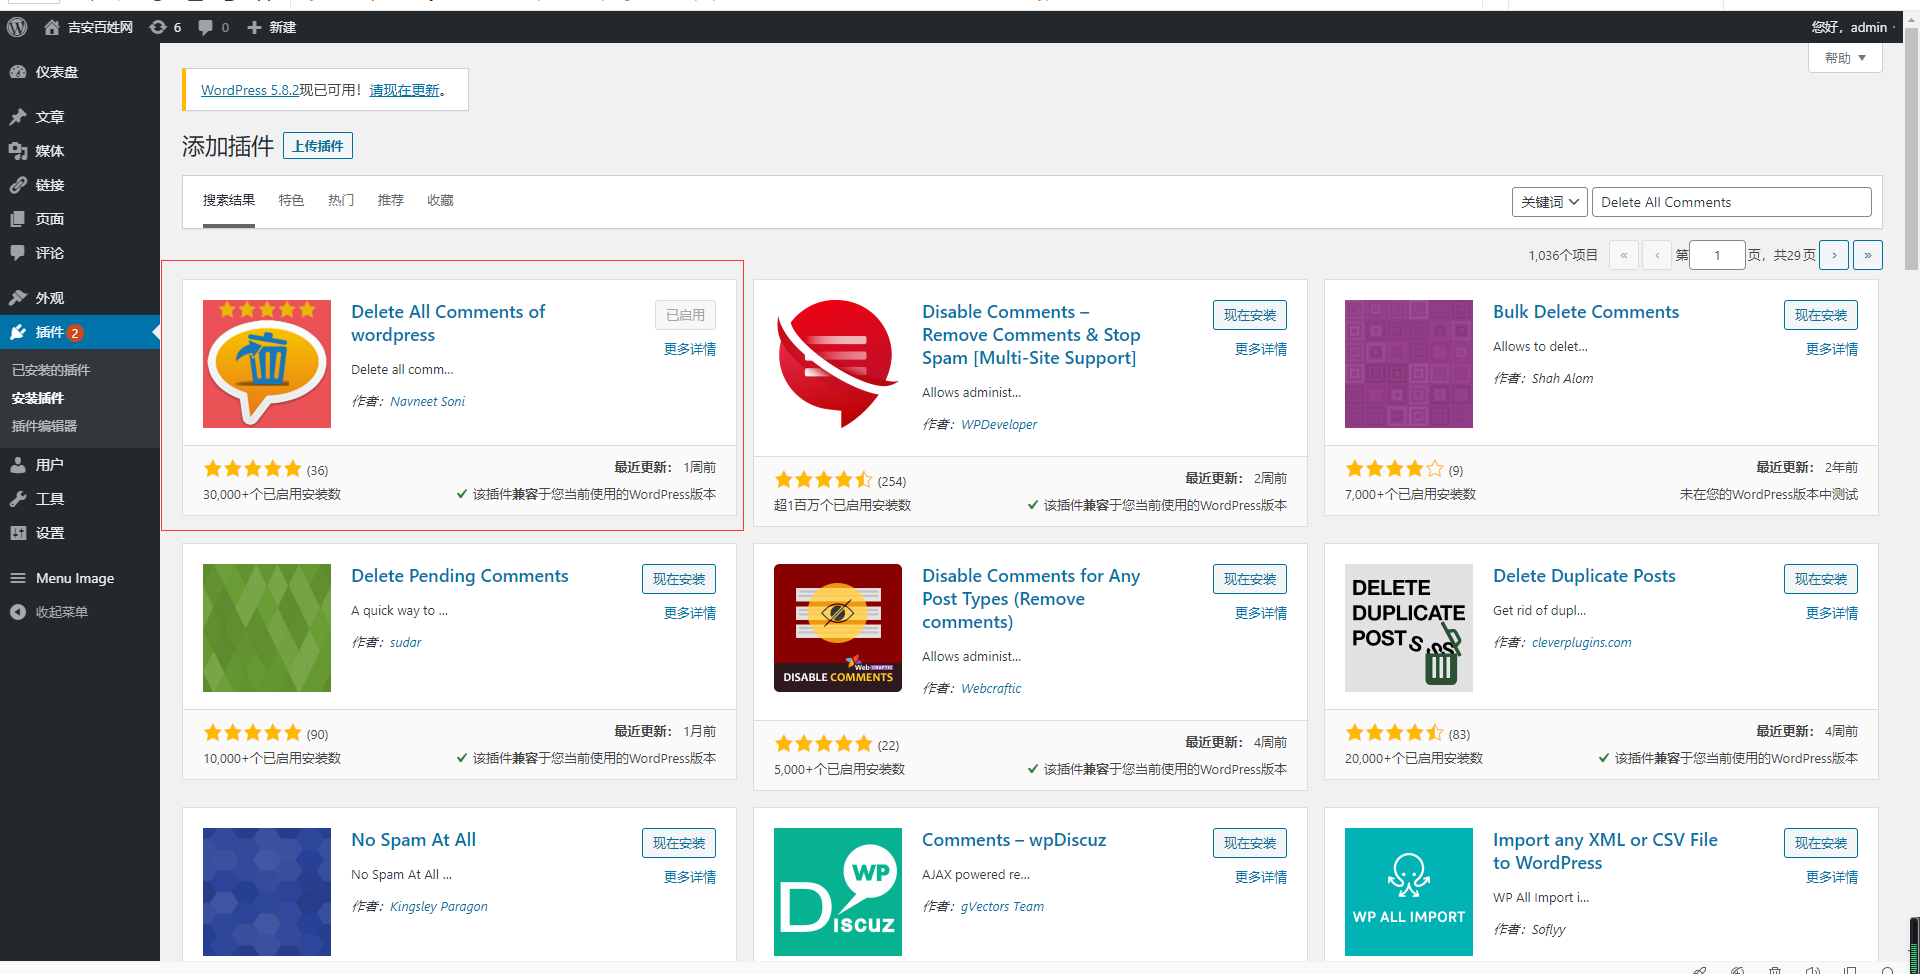Viewport: 1920px width, 974px height.
Task: Click Delete Pending Comments green plugin icon
Action: [267, 628]
